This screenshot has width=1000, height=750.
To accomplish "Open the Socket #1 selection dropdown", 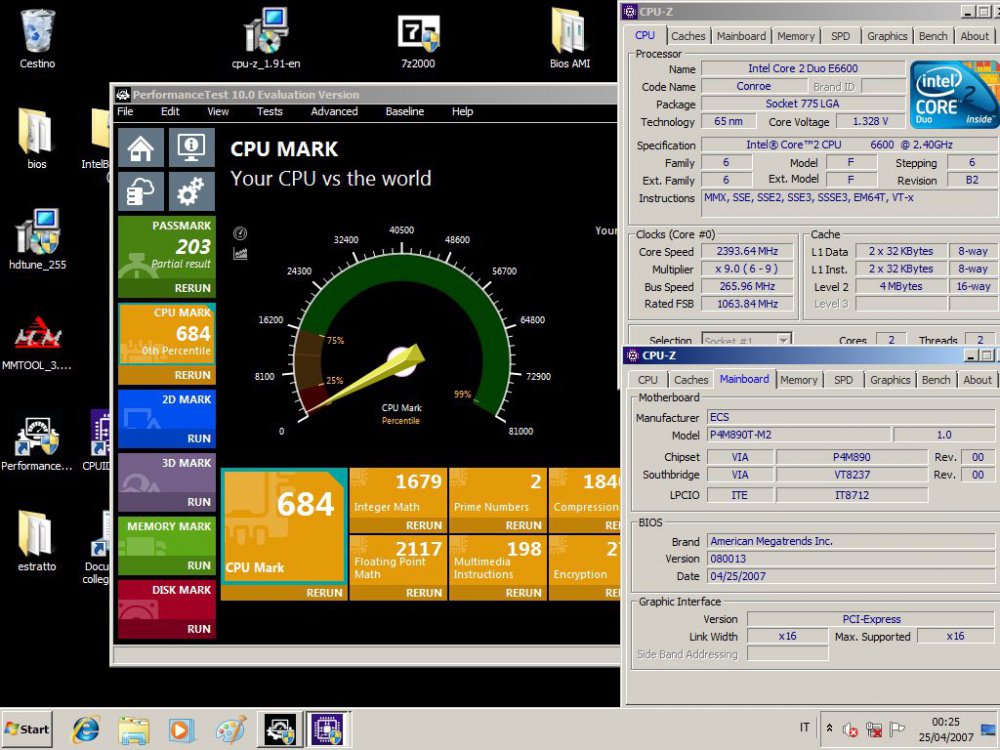I will point(746,340).
